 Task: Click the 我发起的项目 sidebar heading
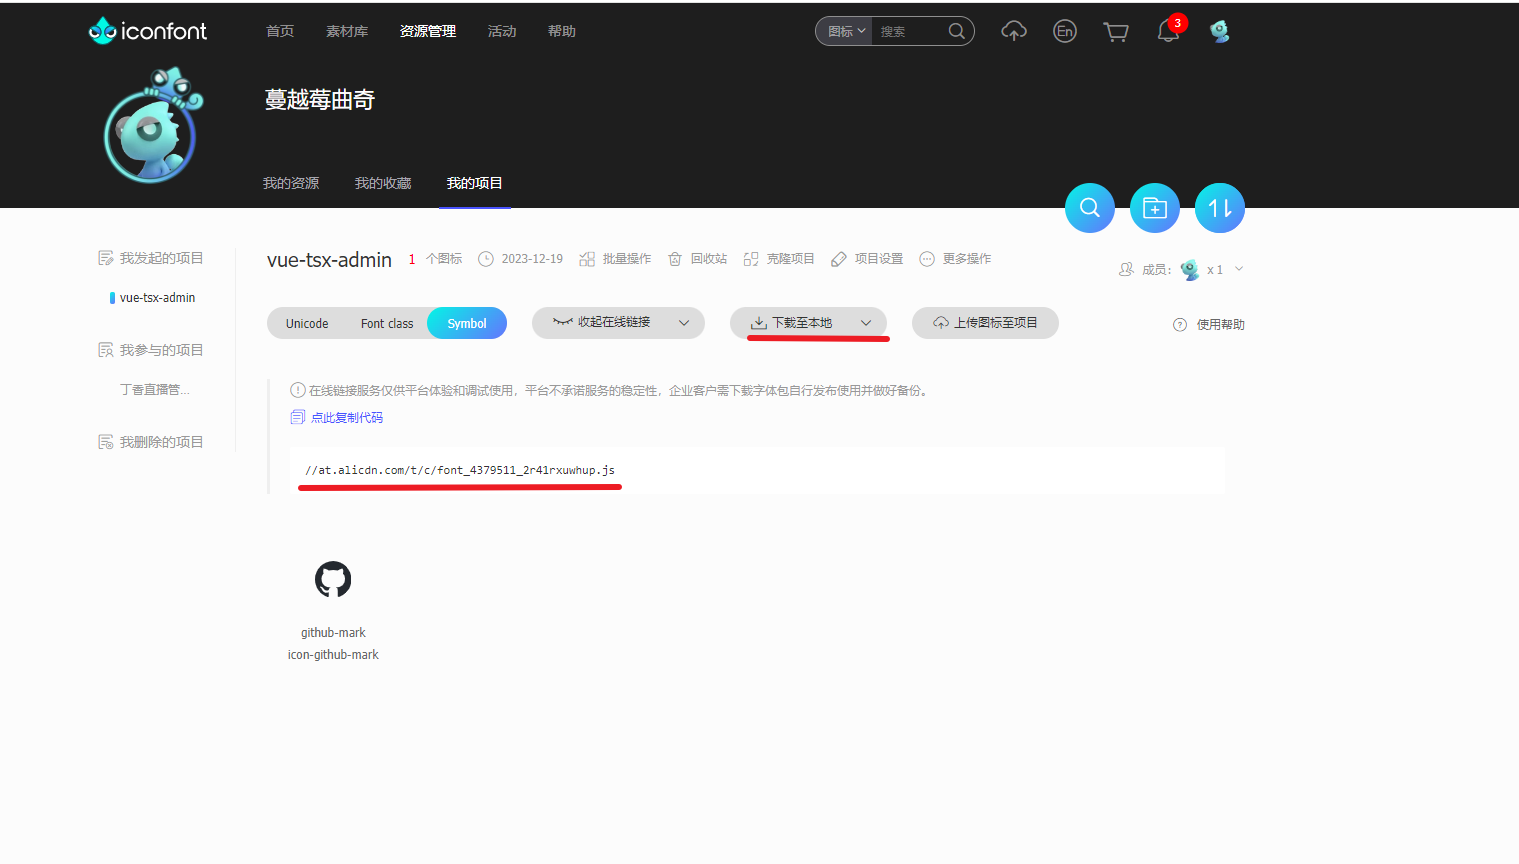(162, 258)
